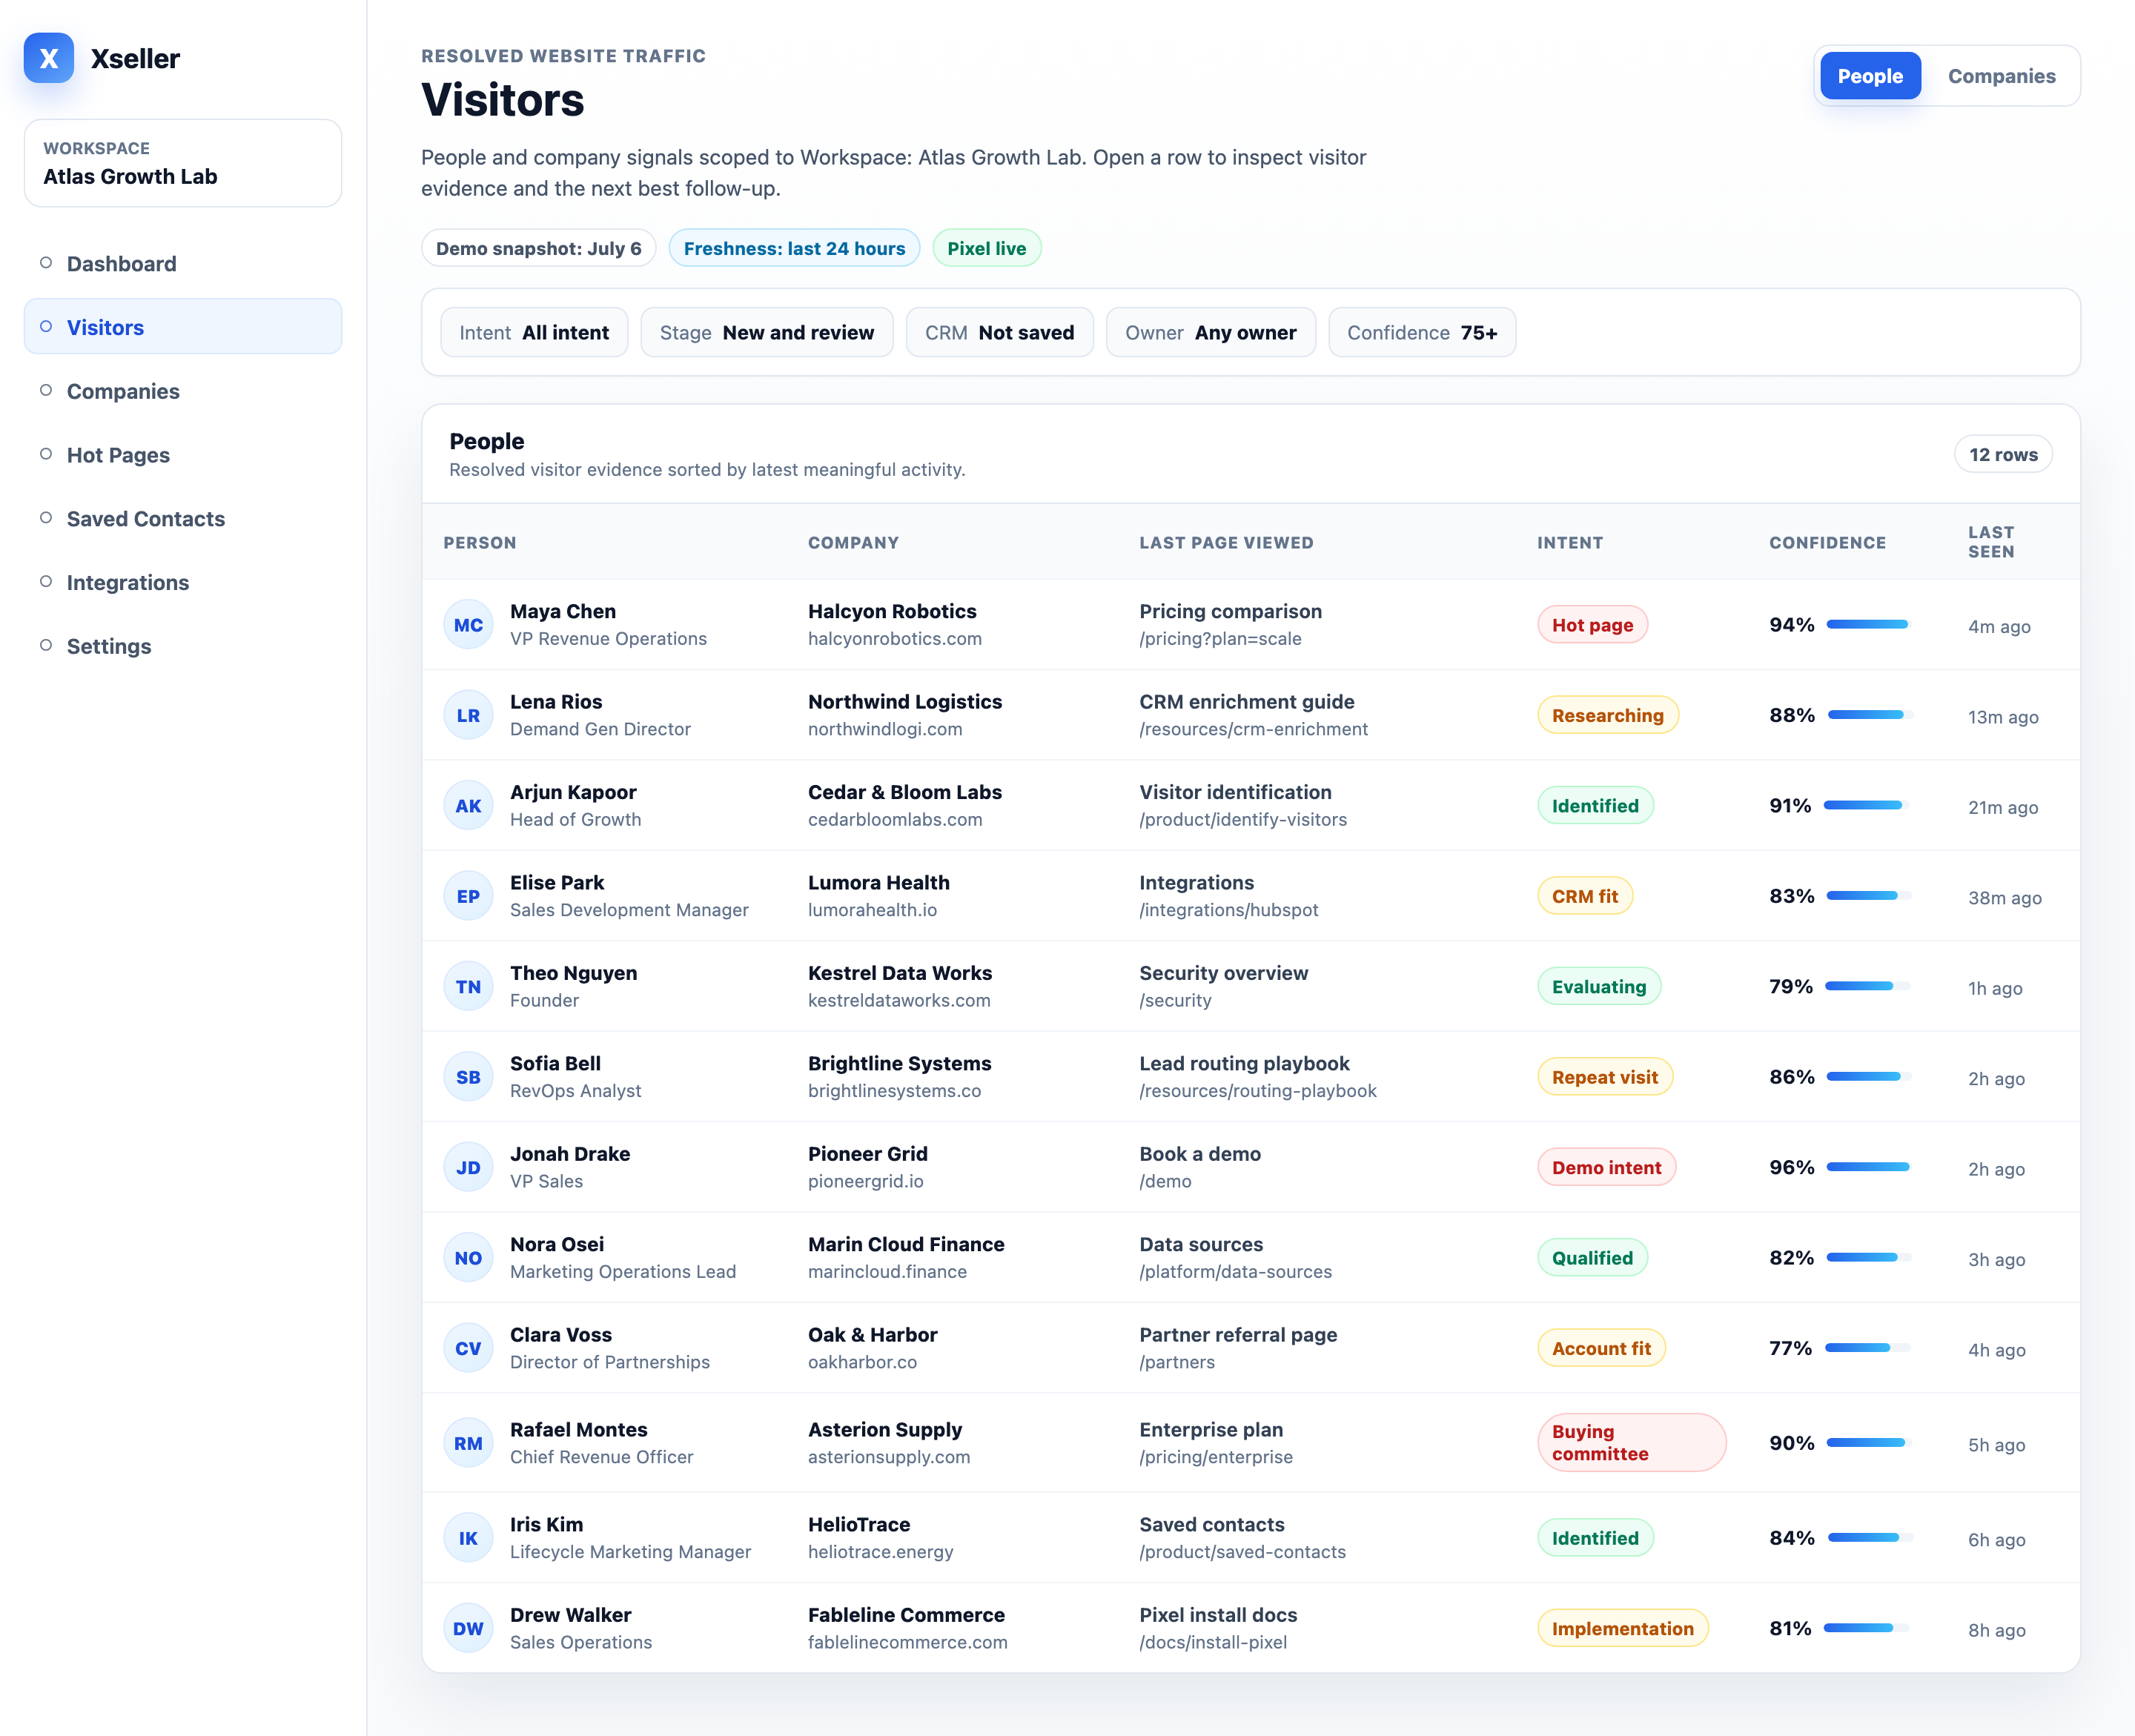This screenshot has width=2135, height=1736.
Task: Sort by the Person column header
Action: point(480,542)
